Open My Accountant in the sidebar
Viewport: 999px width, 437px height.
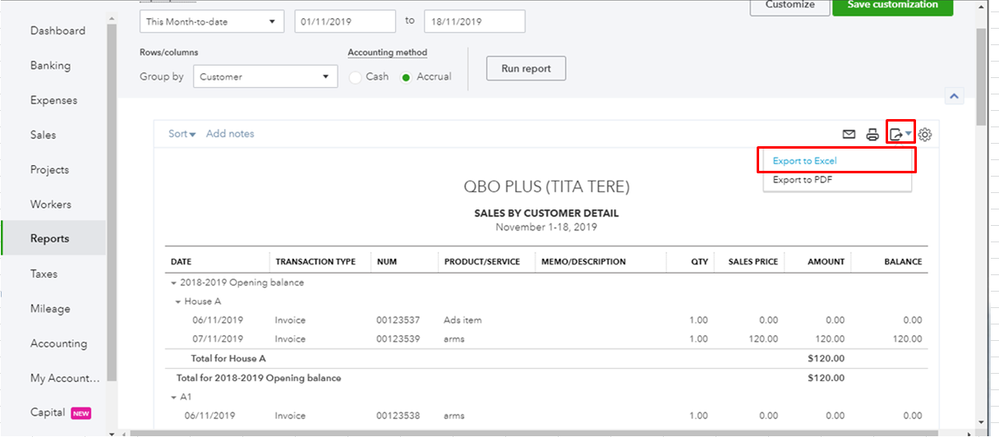click(x=65, y=378)
